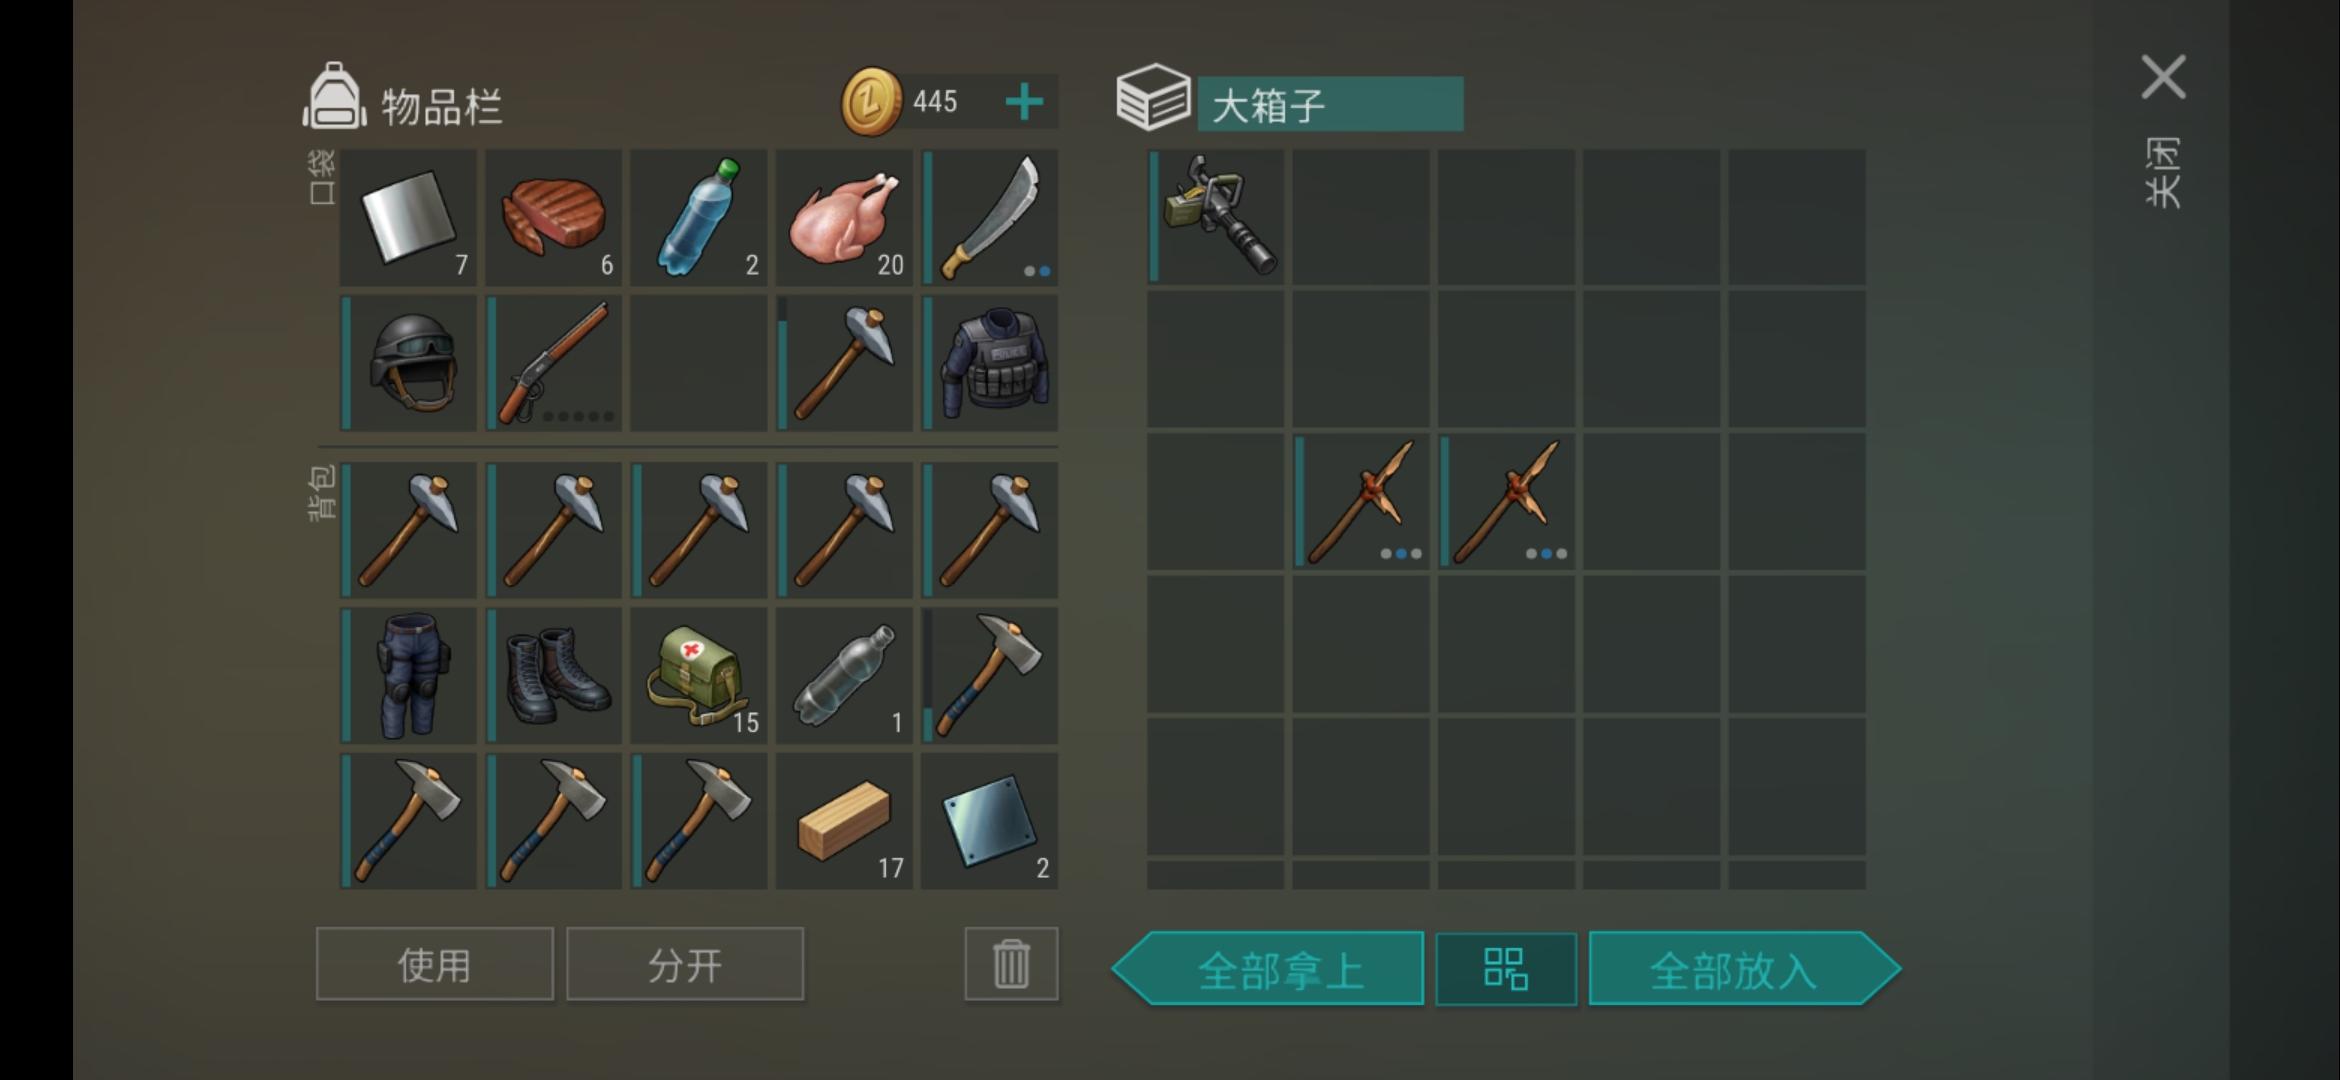Select the tactical helmet item

click(408, 363)
